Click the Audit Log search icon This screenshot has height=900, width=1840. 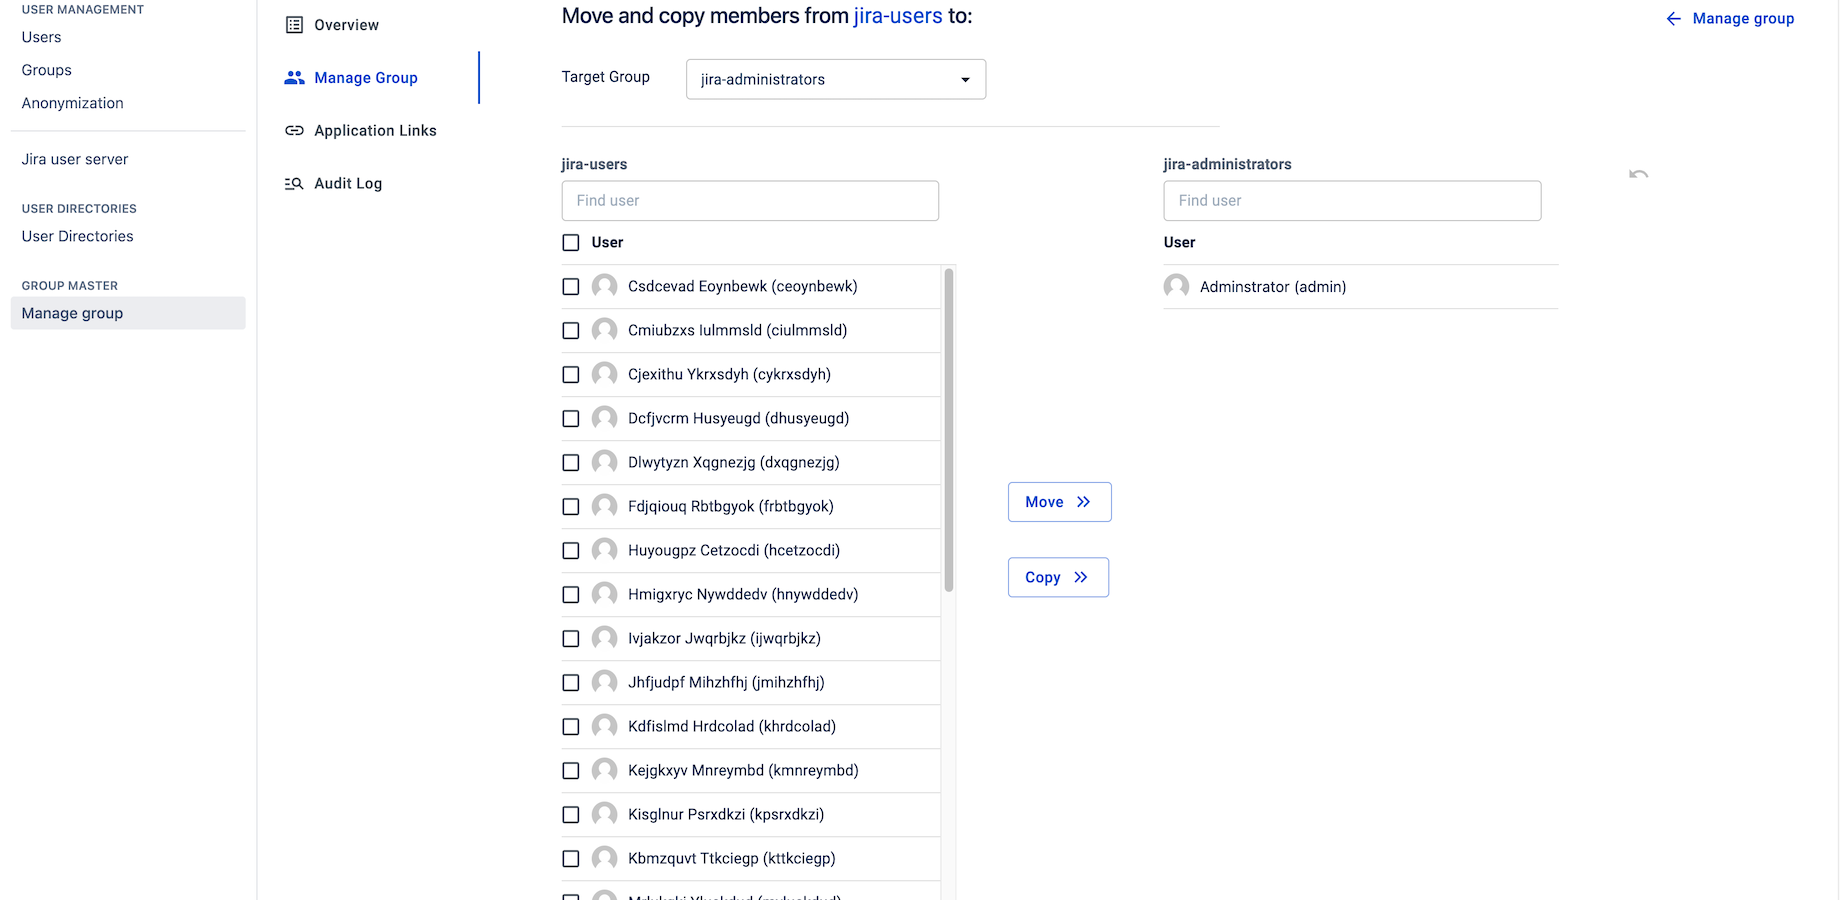point(294,184)
